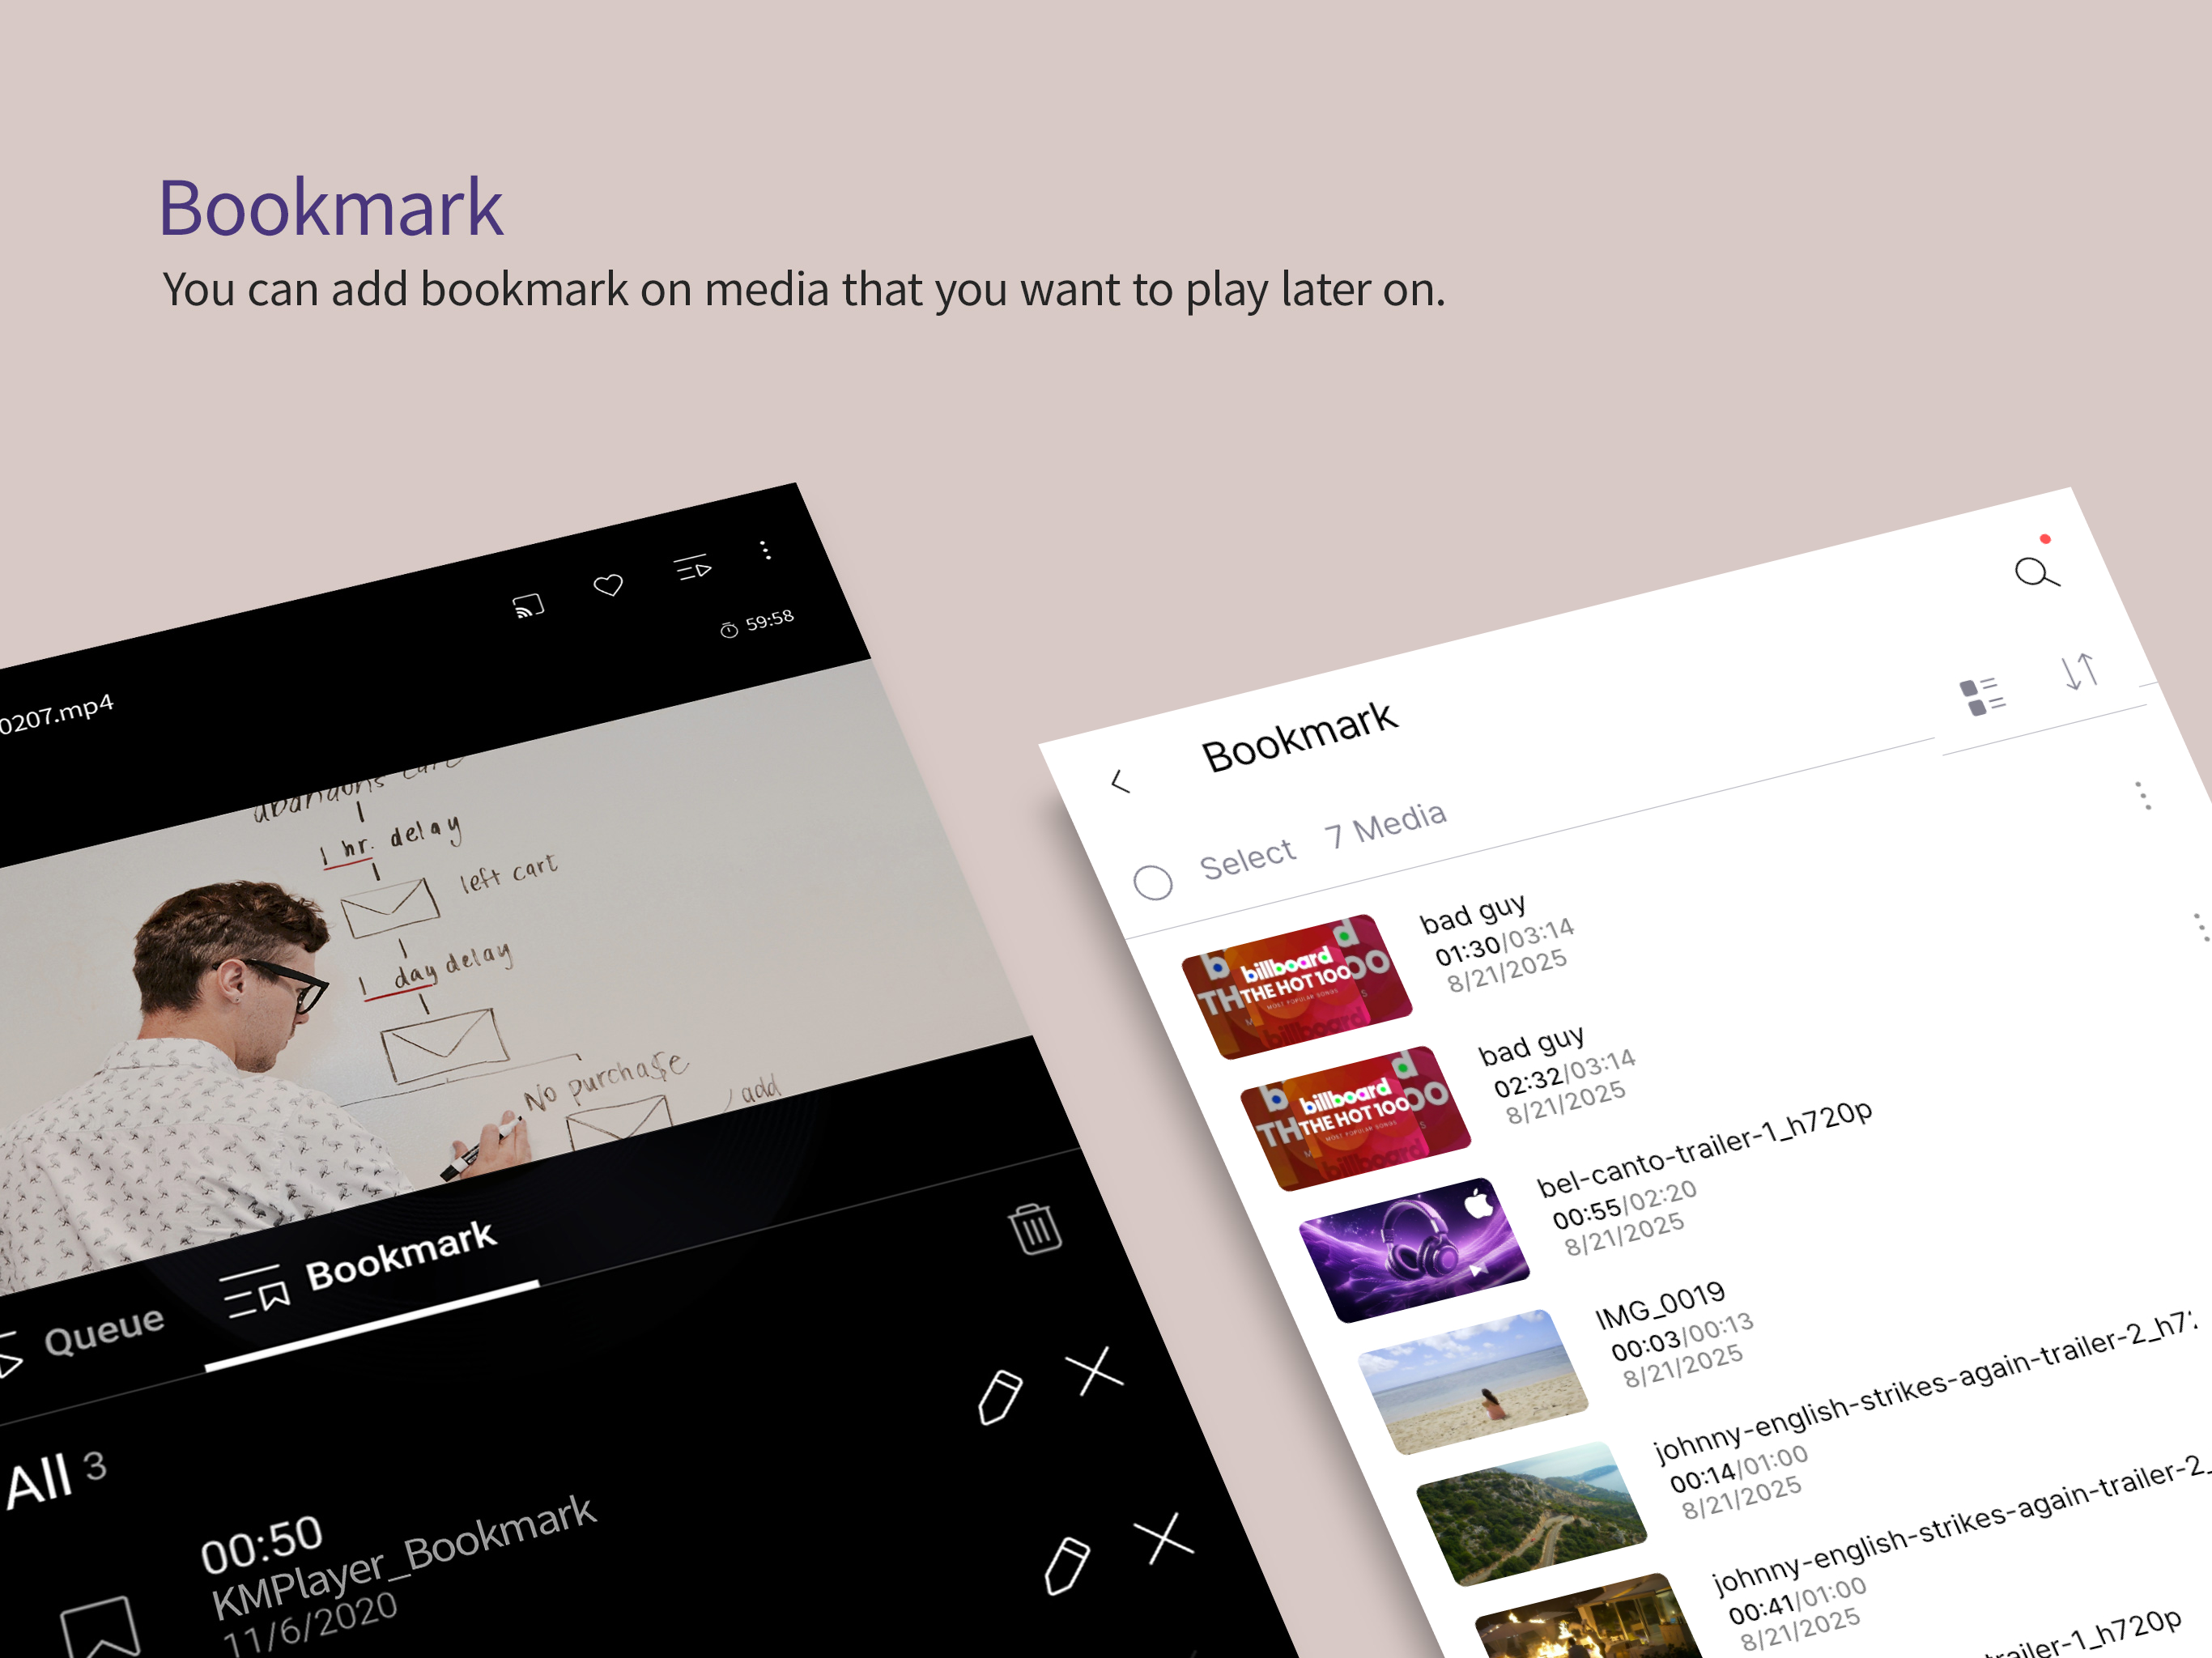
Task: Remove the top bookmark row with its X icon
Action: [1094, 1371]
